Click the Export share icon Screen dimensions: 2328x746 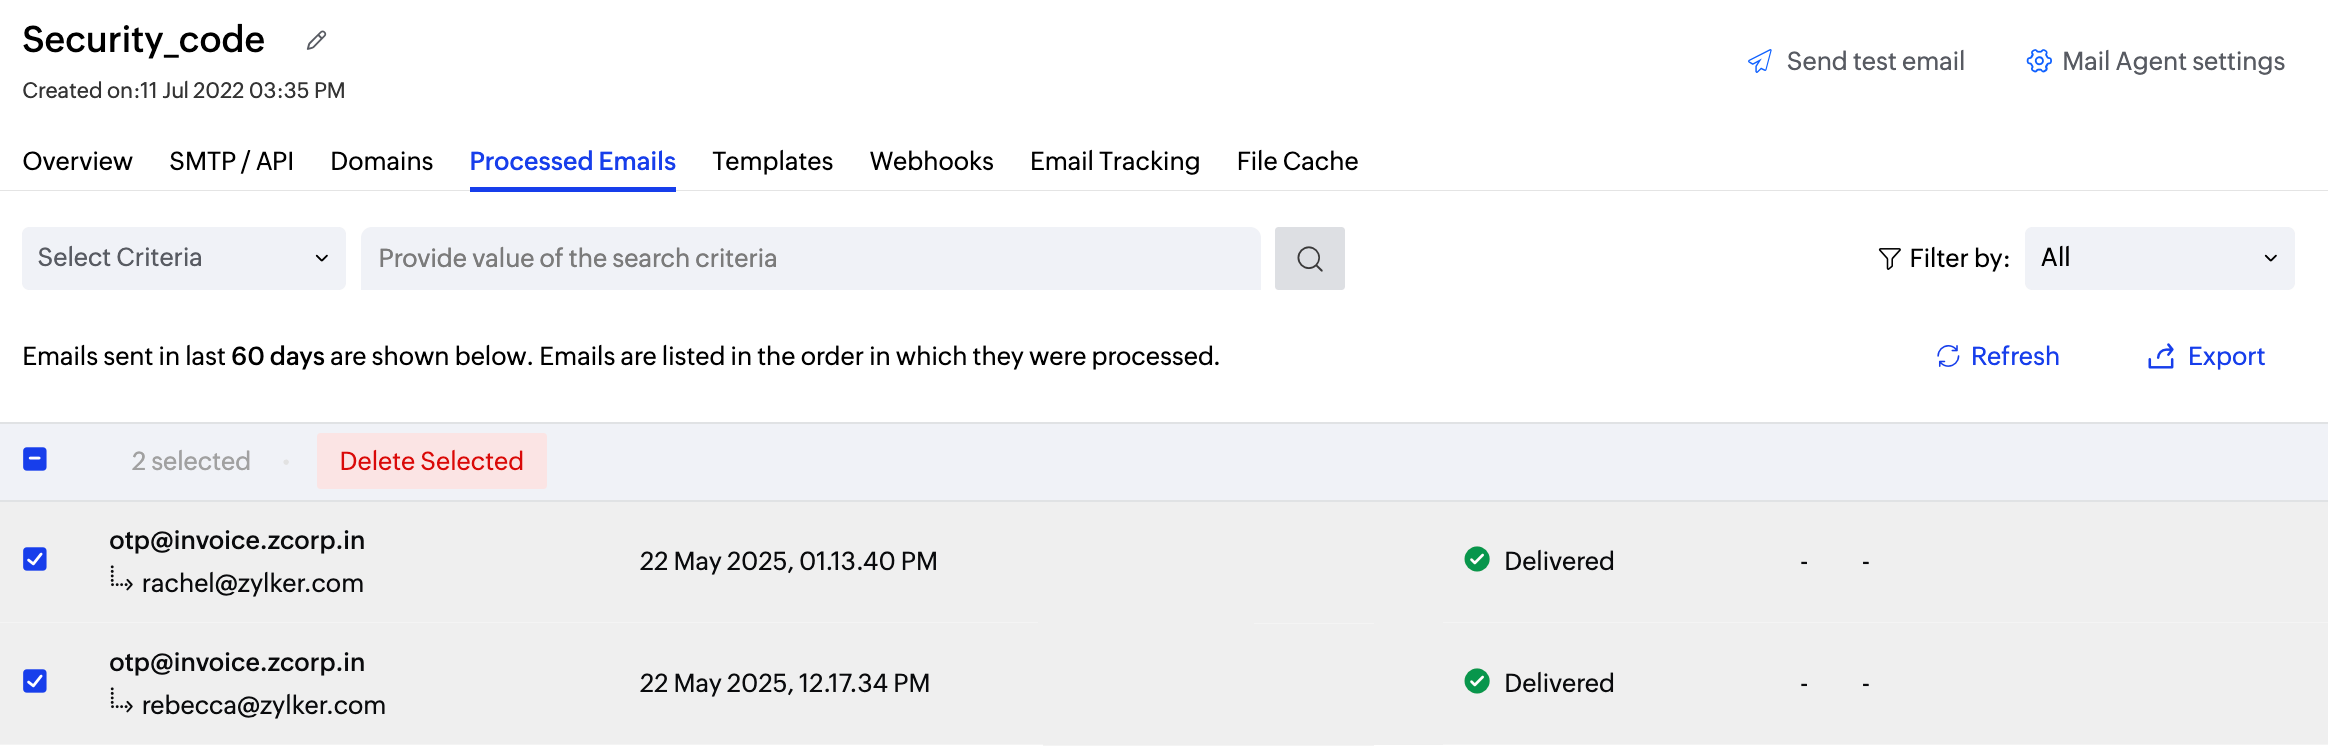point(2161,356)
